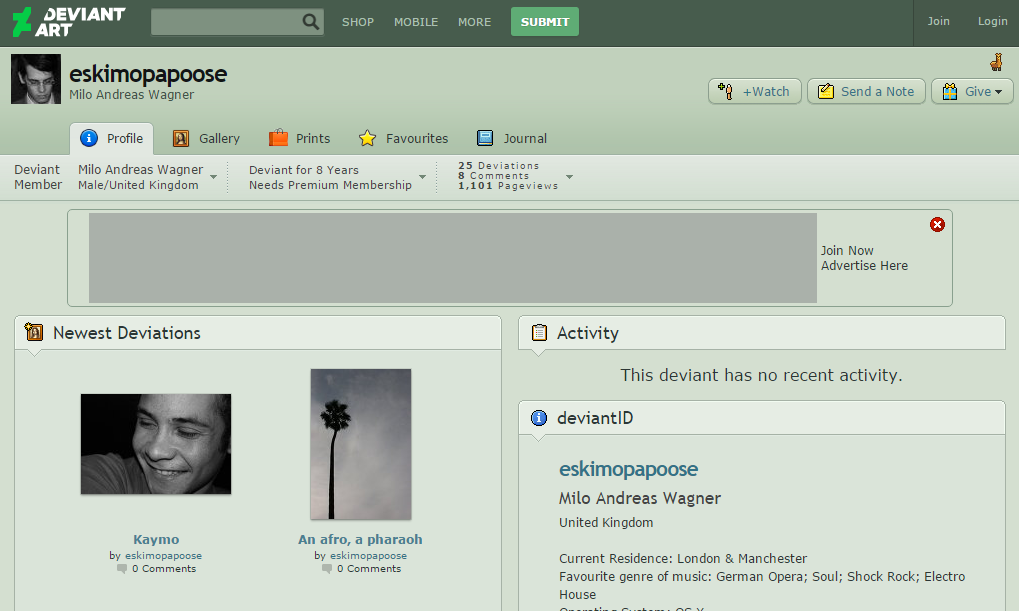1019x611 pixels.
Task: Close the advertisement with the red X
Action: [937, 225]
